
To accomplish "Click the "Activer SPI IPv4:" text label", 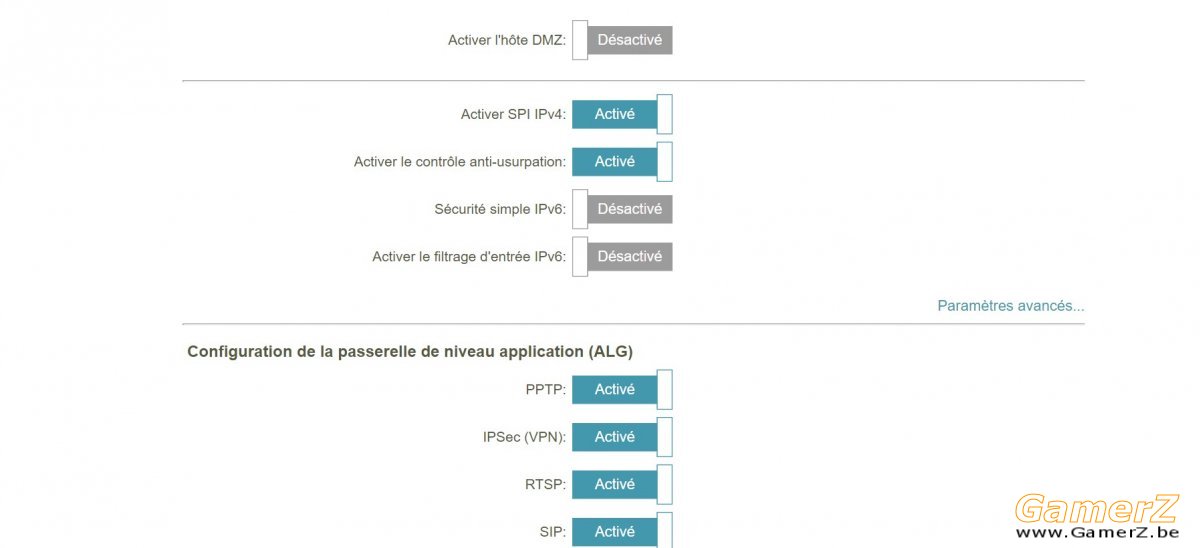I will point(514,114).
